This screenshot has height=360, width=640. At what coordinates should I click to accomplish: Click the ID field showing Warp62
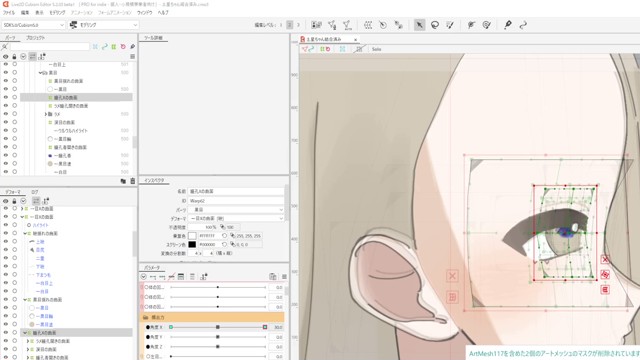pyautogui.click(x=236, y=200)
